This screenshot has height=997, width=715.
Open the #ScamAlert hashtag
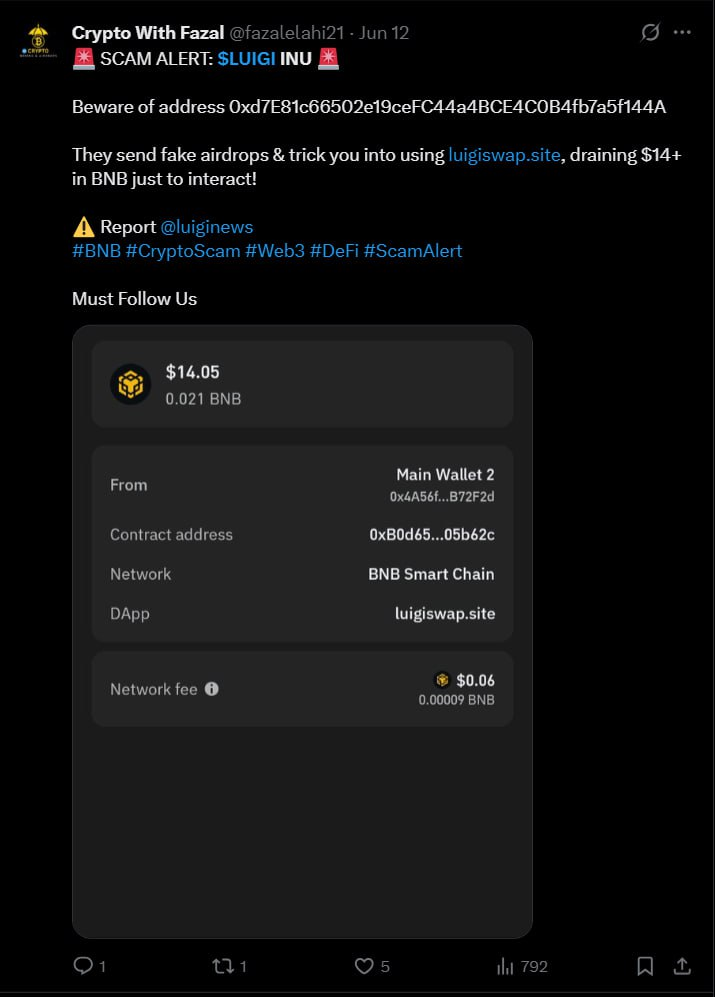tap(413, 251)
